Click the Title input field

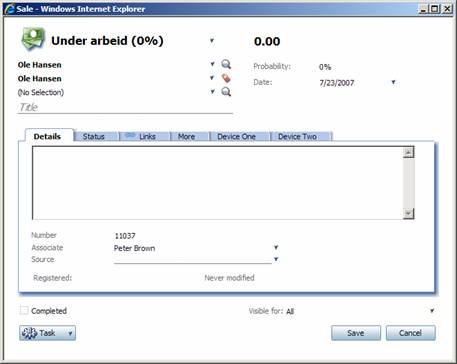click(125, 107)
